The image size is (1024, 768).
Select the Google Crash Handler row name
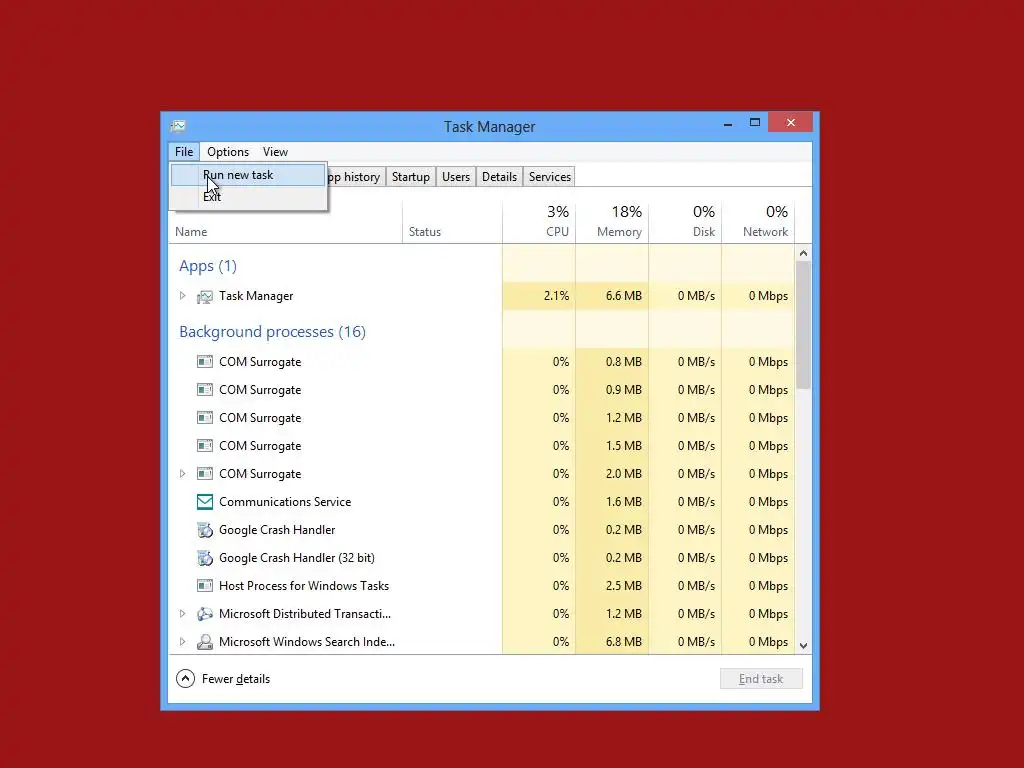click(x=277, y=530)
